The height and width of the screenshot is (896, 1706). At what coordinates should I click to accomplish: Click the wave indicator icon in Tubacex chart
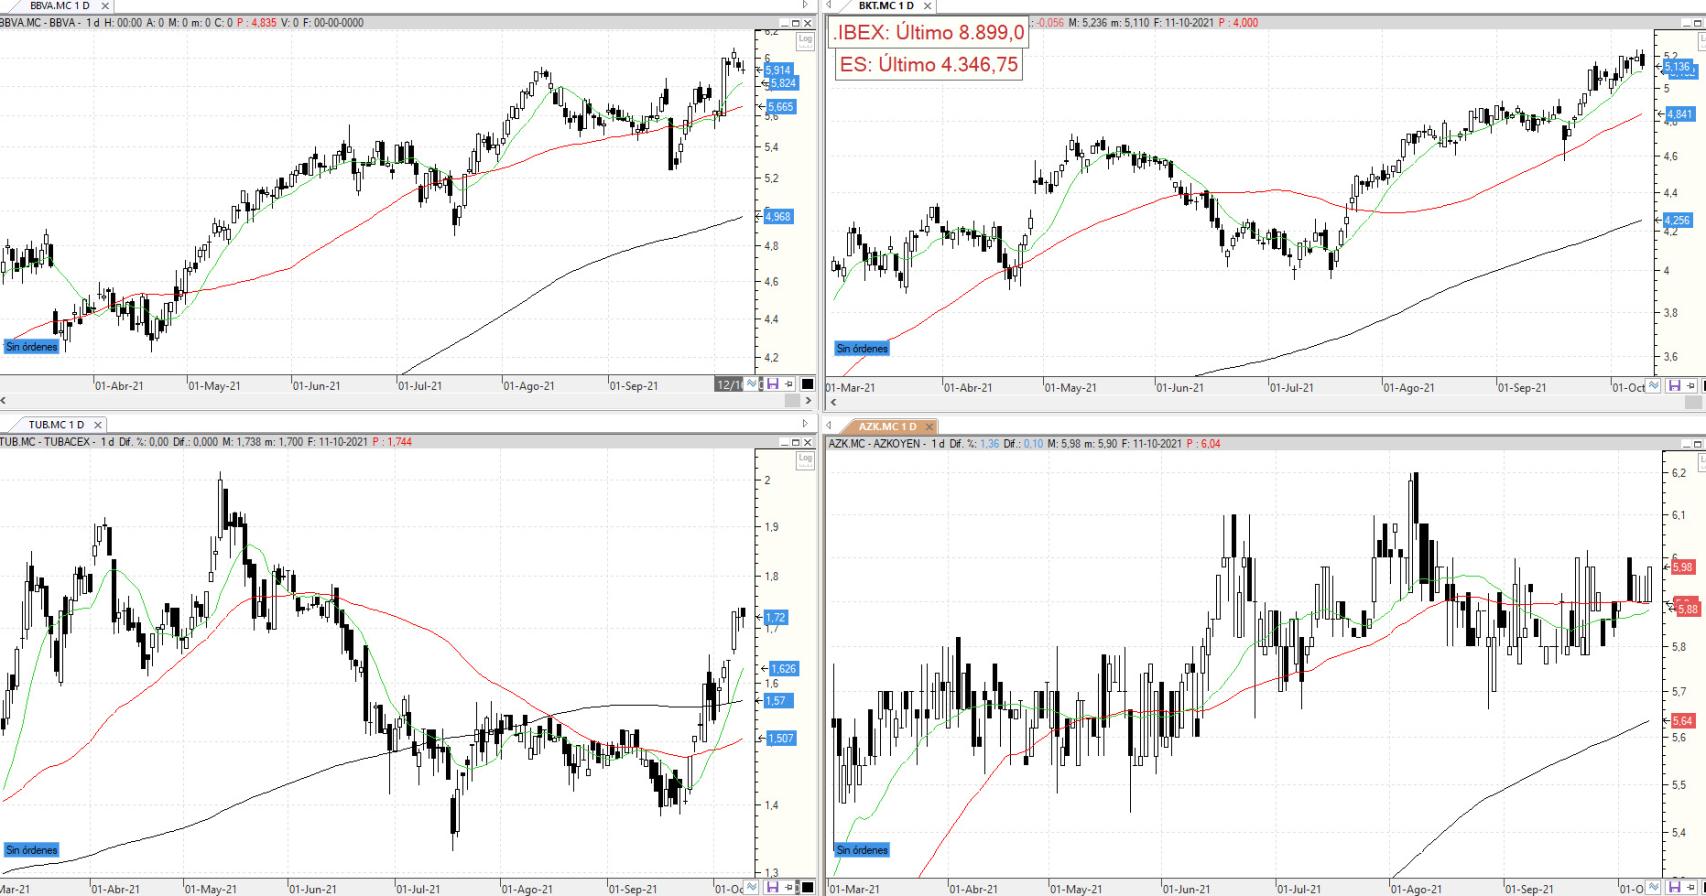click(x=754, y=887)
